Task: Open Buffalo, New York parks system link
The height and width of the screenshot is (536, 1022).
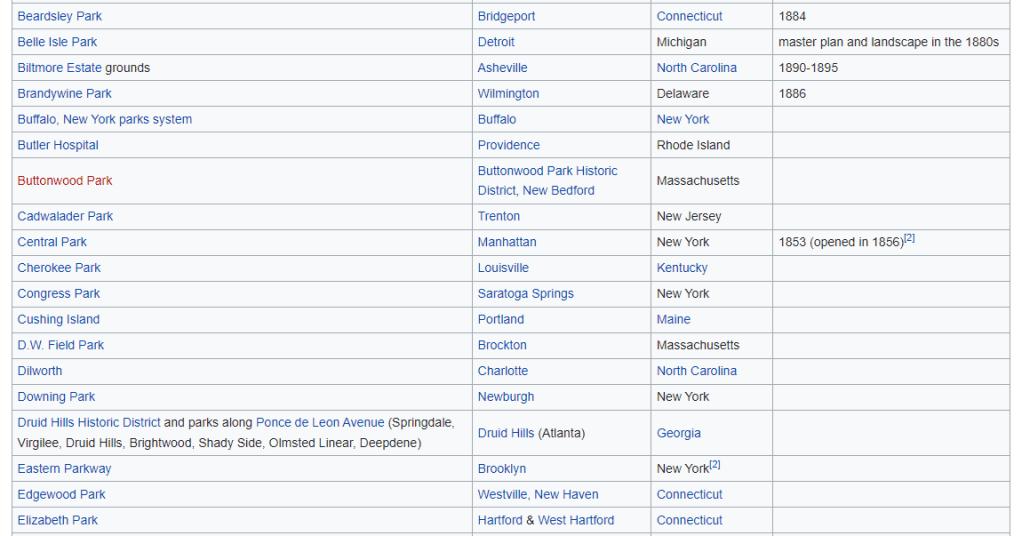Action: pos(104,119)
